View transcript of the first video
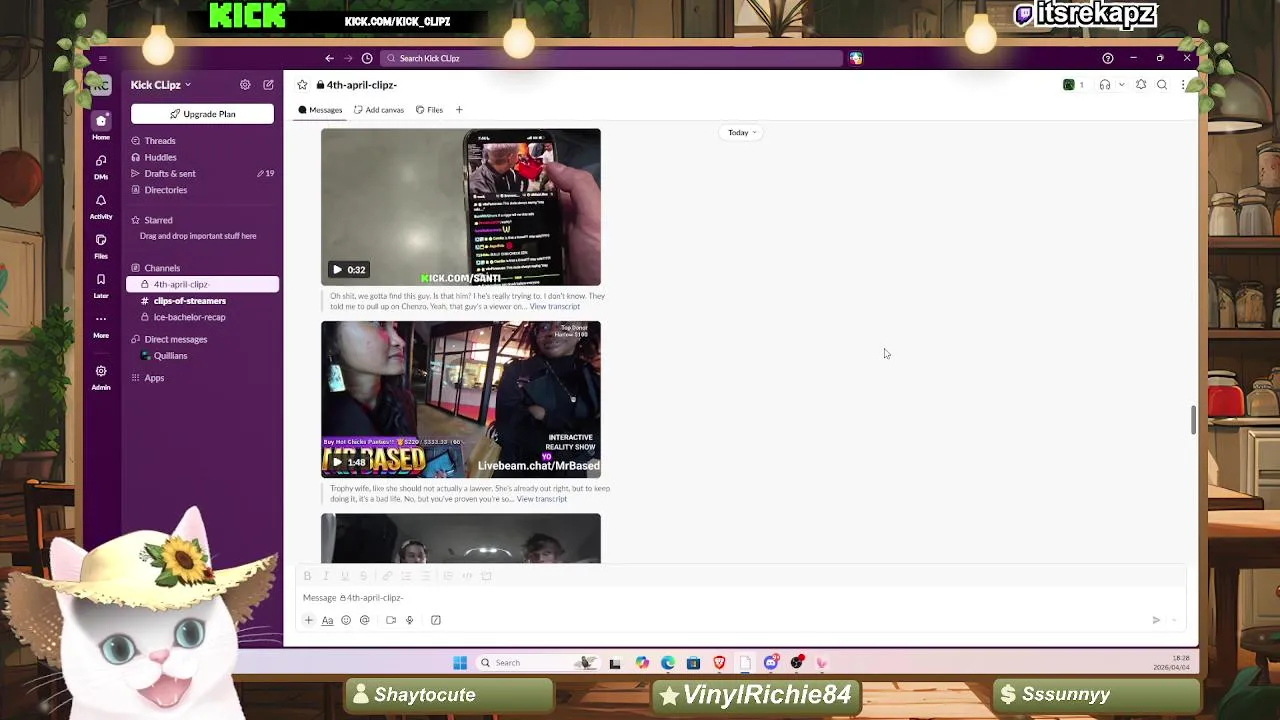Image resolution: width=1280 pixels, height=720 pixels. [x=555, y=306]
